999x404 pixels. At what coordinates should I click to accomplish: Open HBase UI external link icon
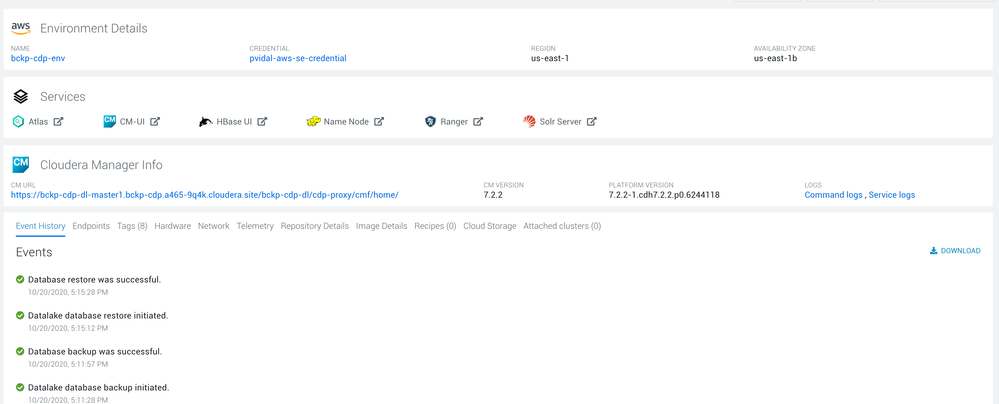[x=262, y=122]
